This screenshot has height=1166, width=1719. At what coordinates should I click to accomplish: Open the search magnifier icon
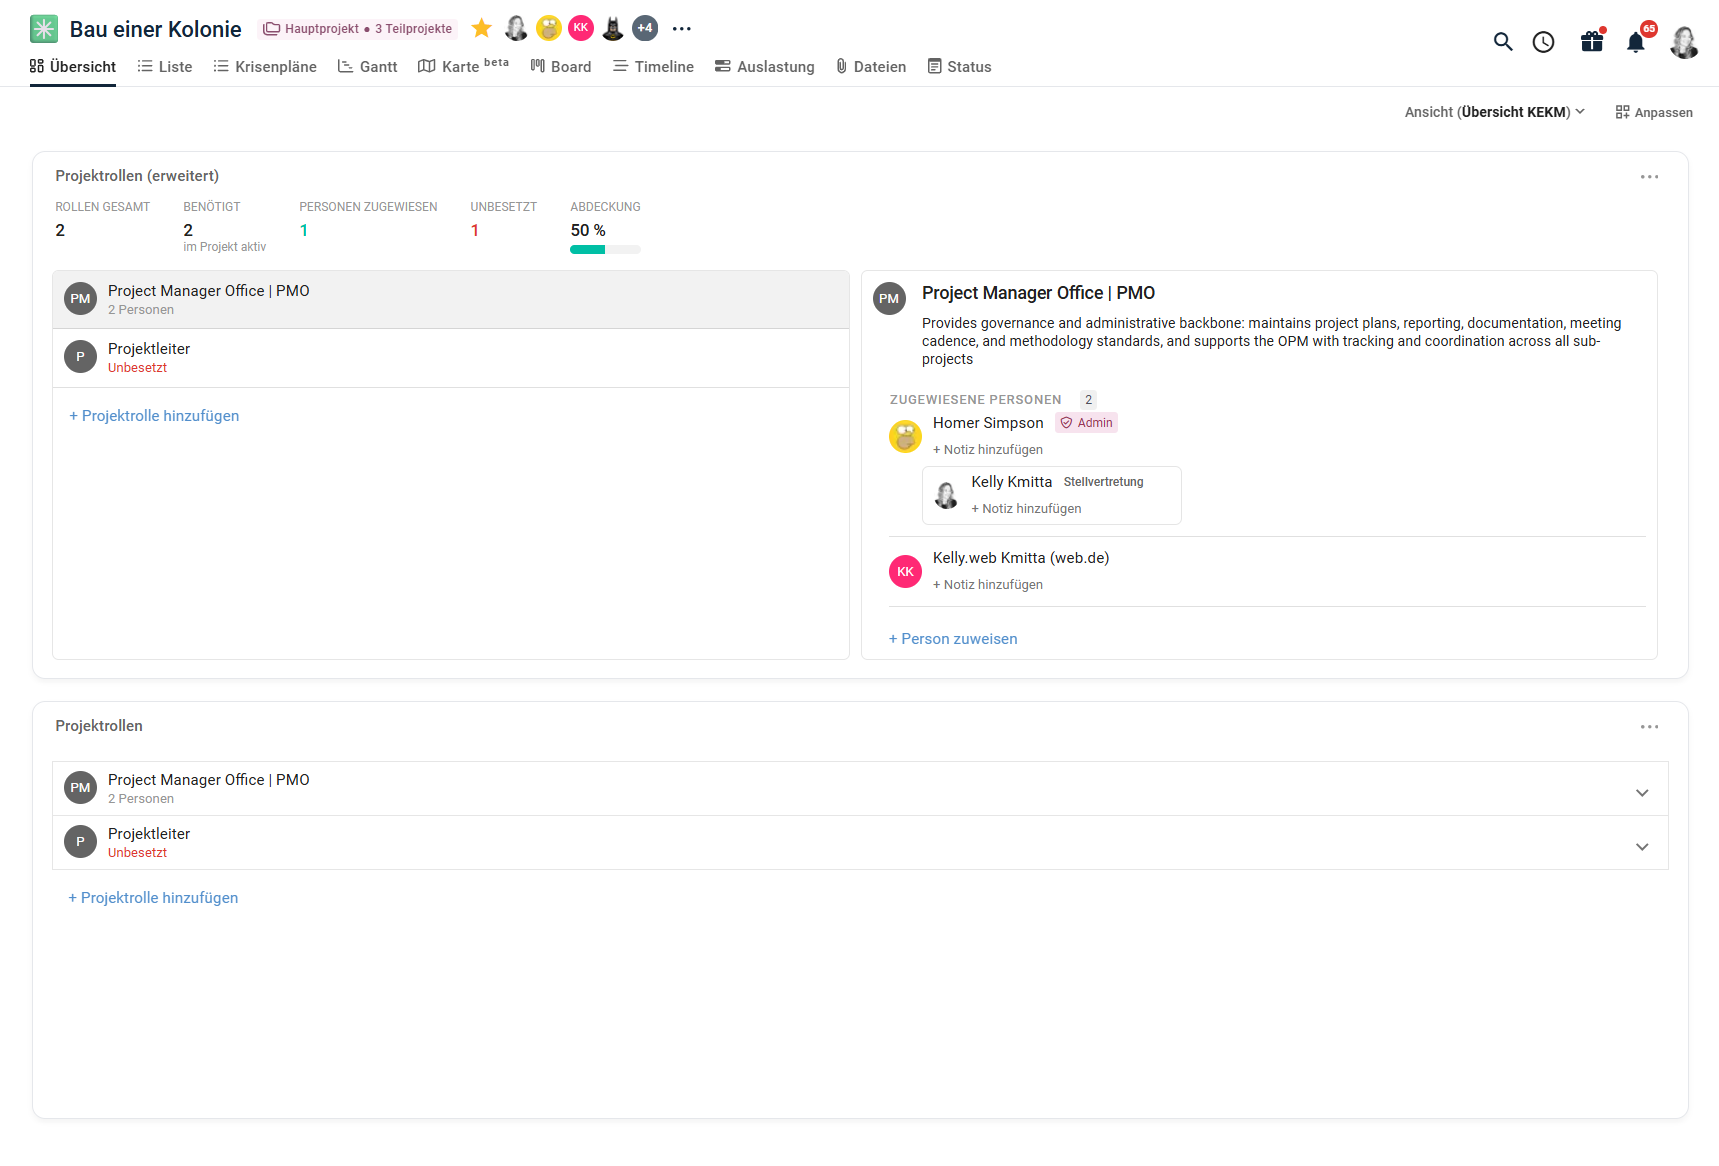1503,42
